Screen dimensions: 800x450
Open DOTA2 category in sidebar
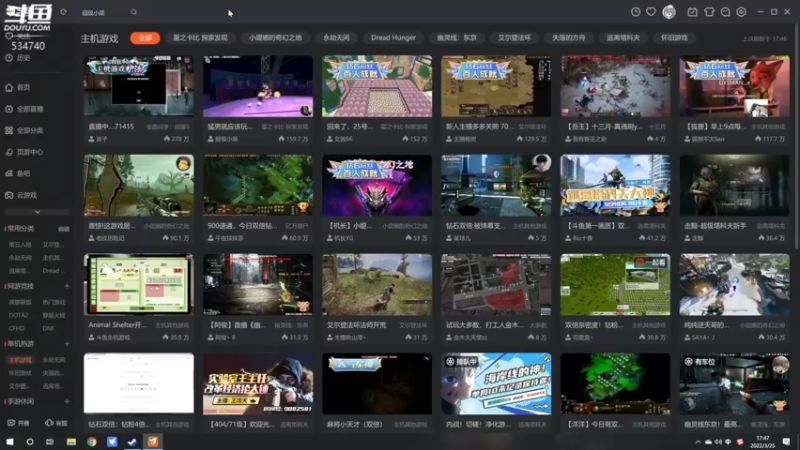click(x=18, y=315)
